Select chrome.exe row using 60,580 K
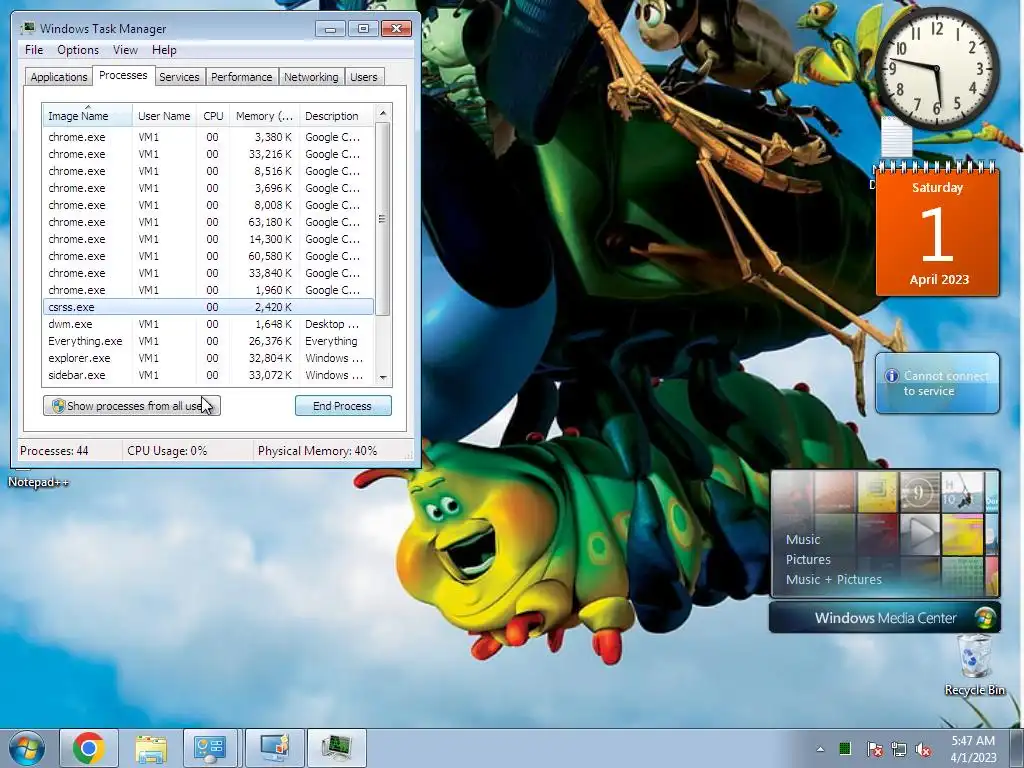This screenshot has width=1024, height=768. (x=208, y=256)
